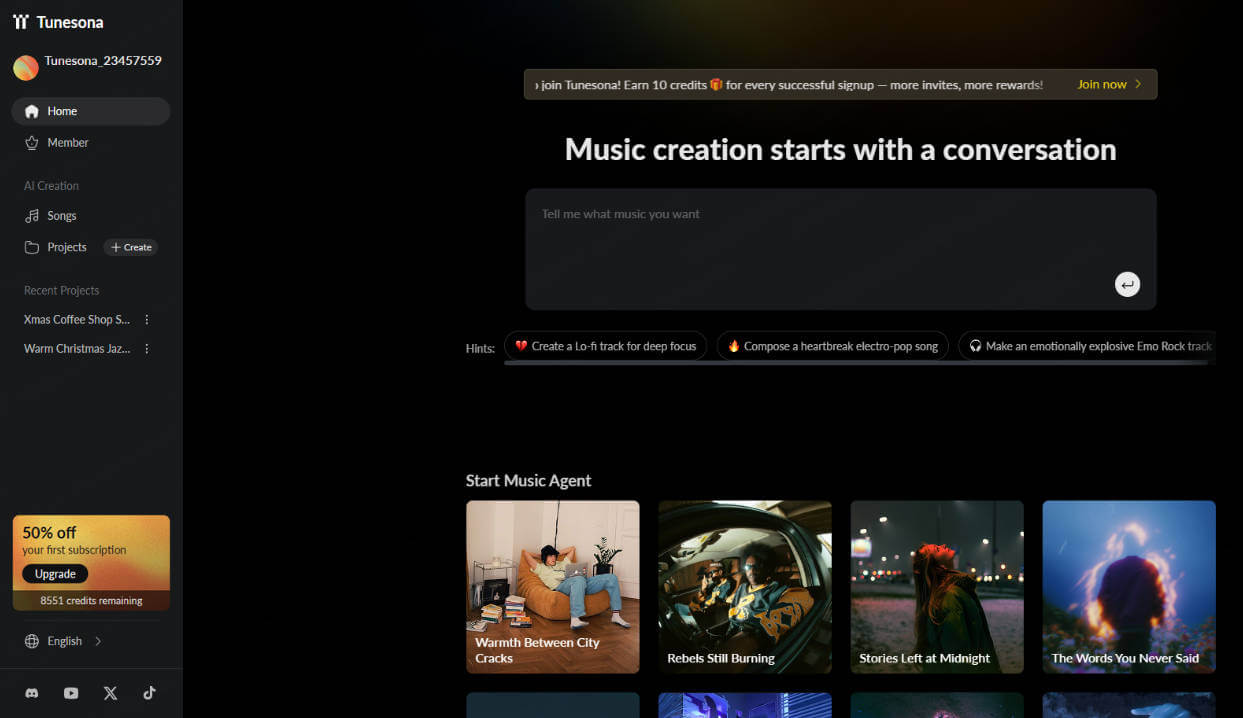
Task: Open options menu for Xmas Coffee Shop project
Action: pos(146,319)
